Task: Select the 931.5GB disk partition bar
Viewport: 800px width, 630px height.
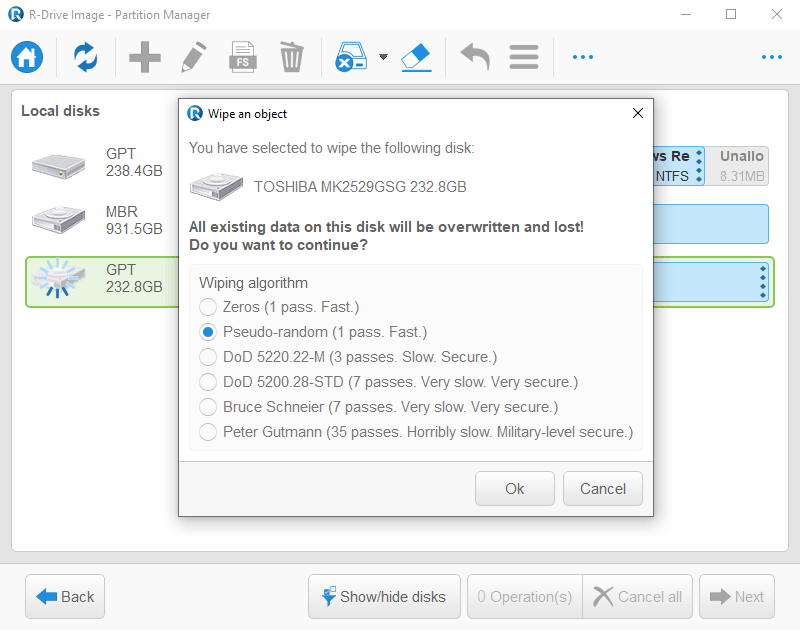Action: [x=711, y=224]
